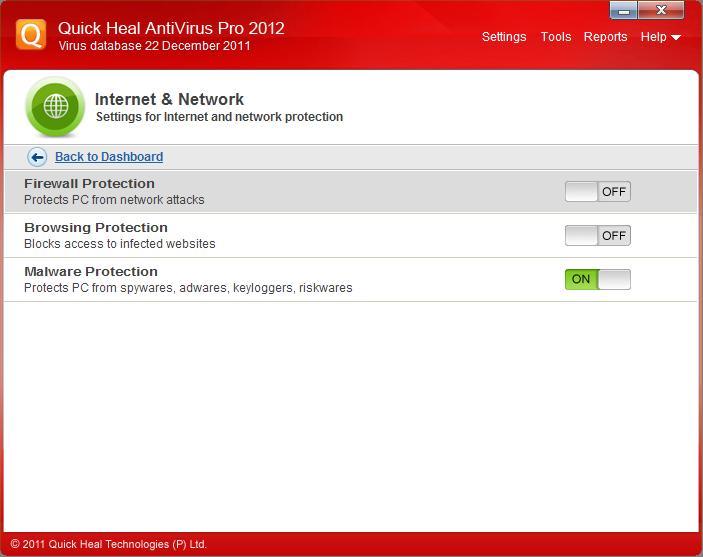Follow the Back to Dashboard link
The height and width of the screenshot is (557, 703).
coord(109,157)
